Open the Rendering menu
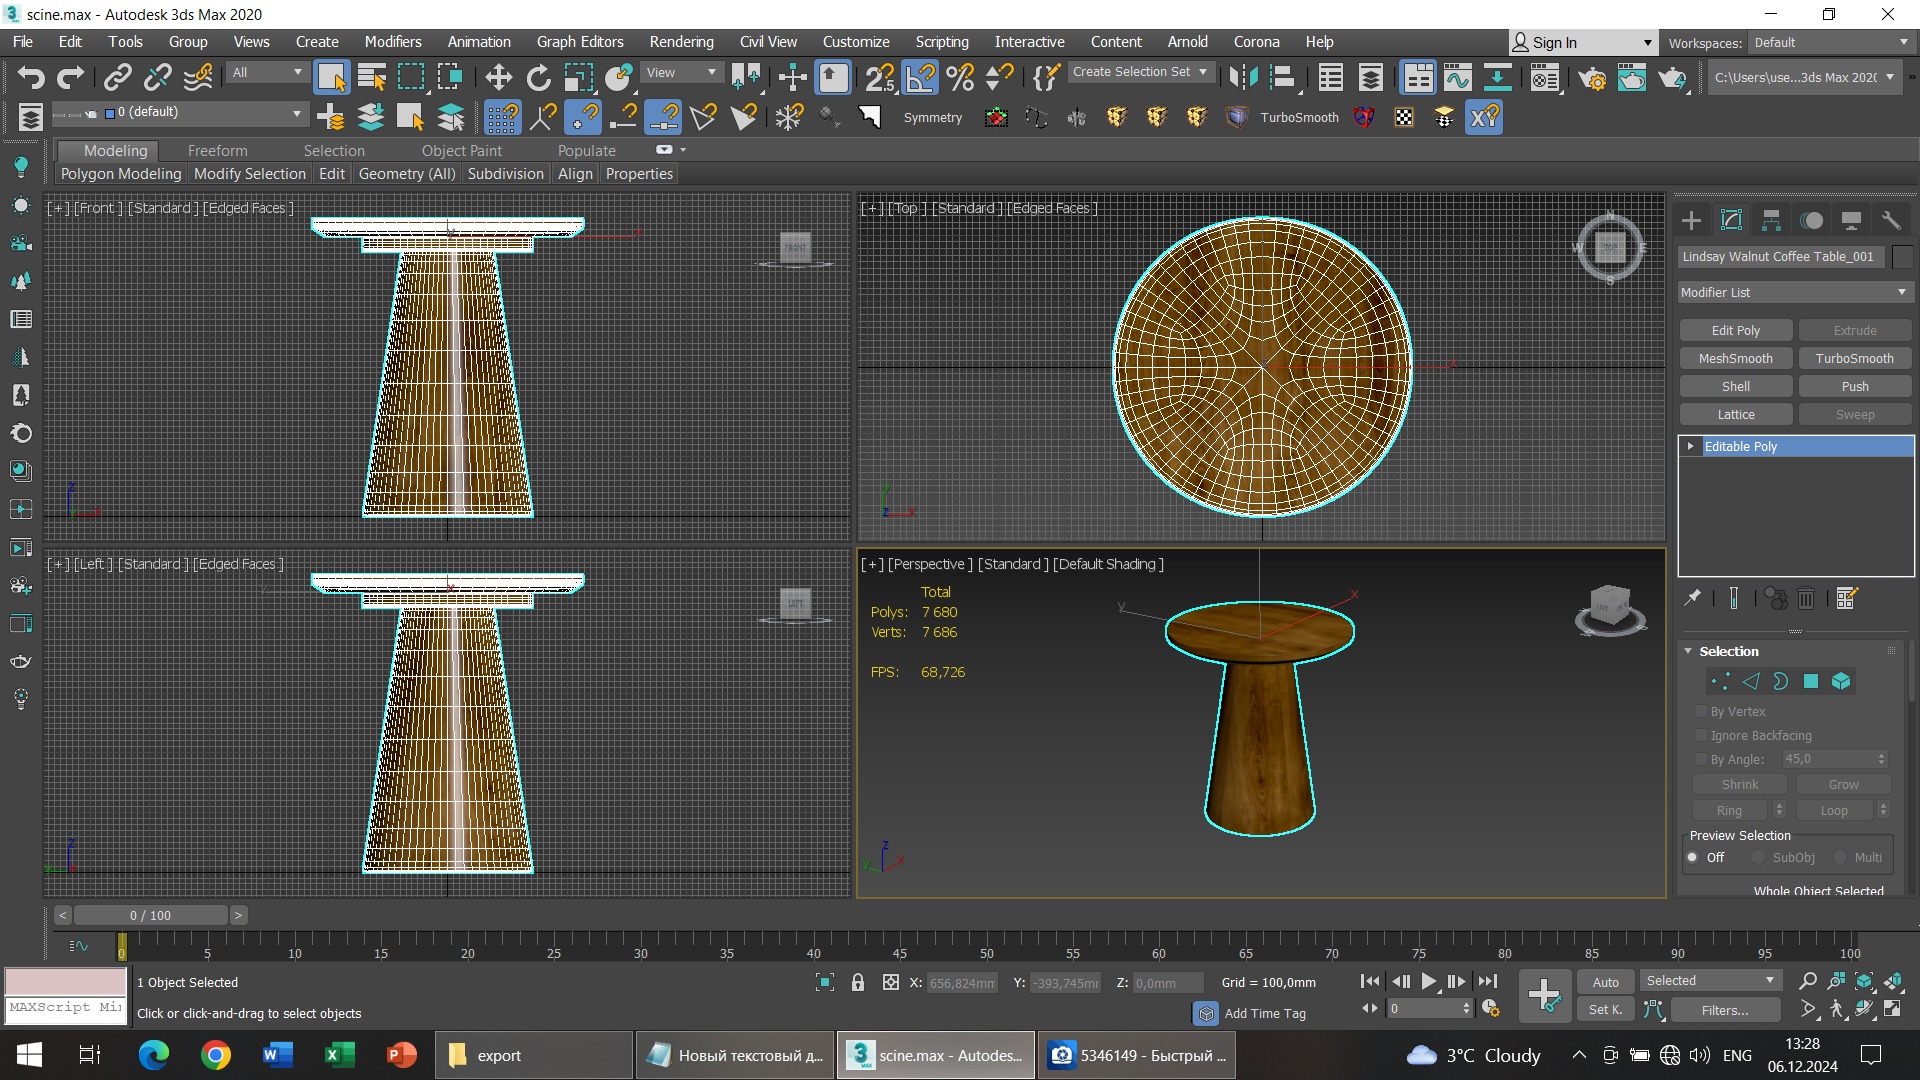1920x1080 pixels. tap(681, 42)
